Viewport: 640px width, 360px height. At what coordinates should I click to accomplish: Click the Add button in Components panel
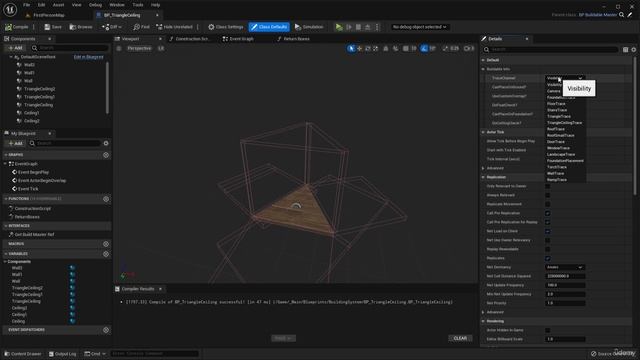point(16,48)
